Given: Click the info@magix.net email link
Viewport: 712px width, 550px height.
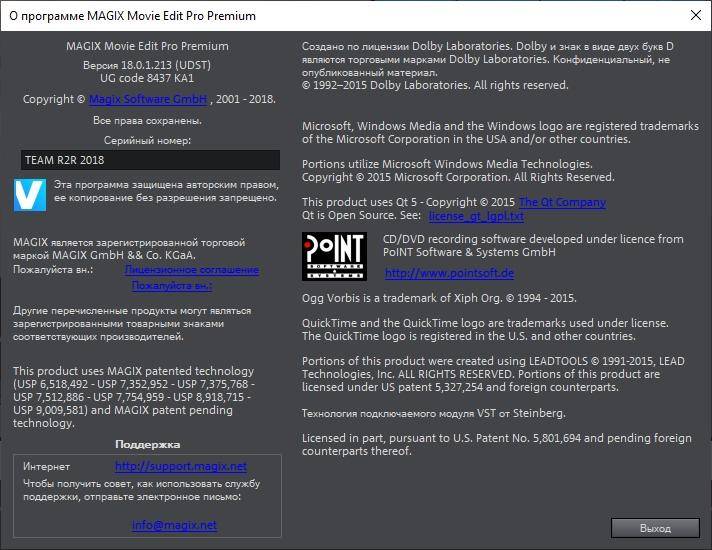Looking at the screenshot, I should coord(174,525).
